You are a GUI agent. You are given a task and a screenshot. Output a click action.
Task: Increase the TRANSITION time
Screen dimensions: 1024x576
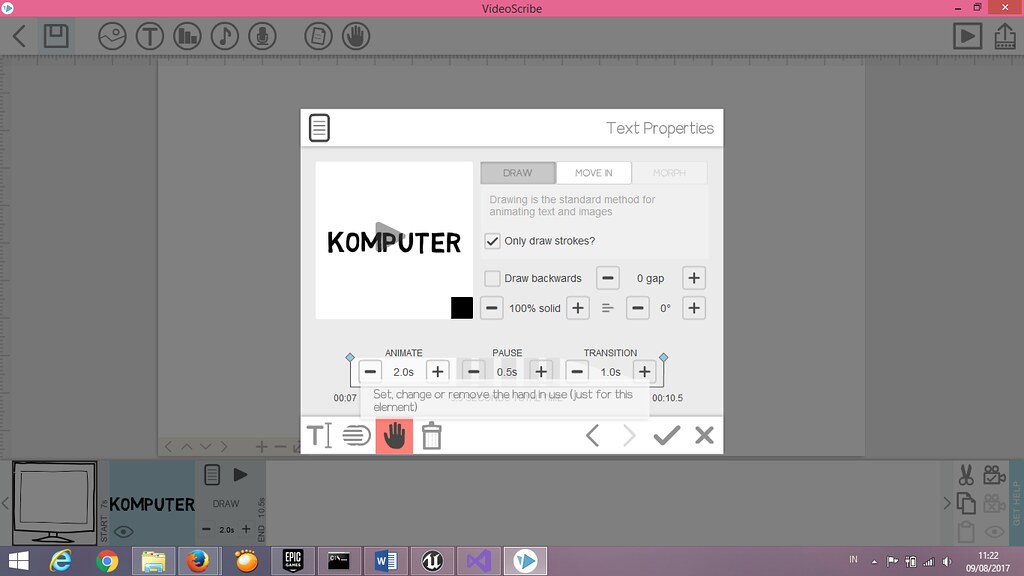(x=645, y=372)
